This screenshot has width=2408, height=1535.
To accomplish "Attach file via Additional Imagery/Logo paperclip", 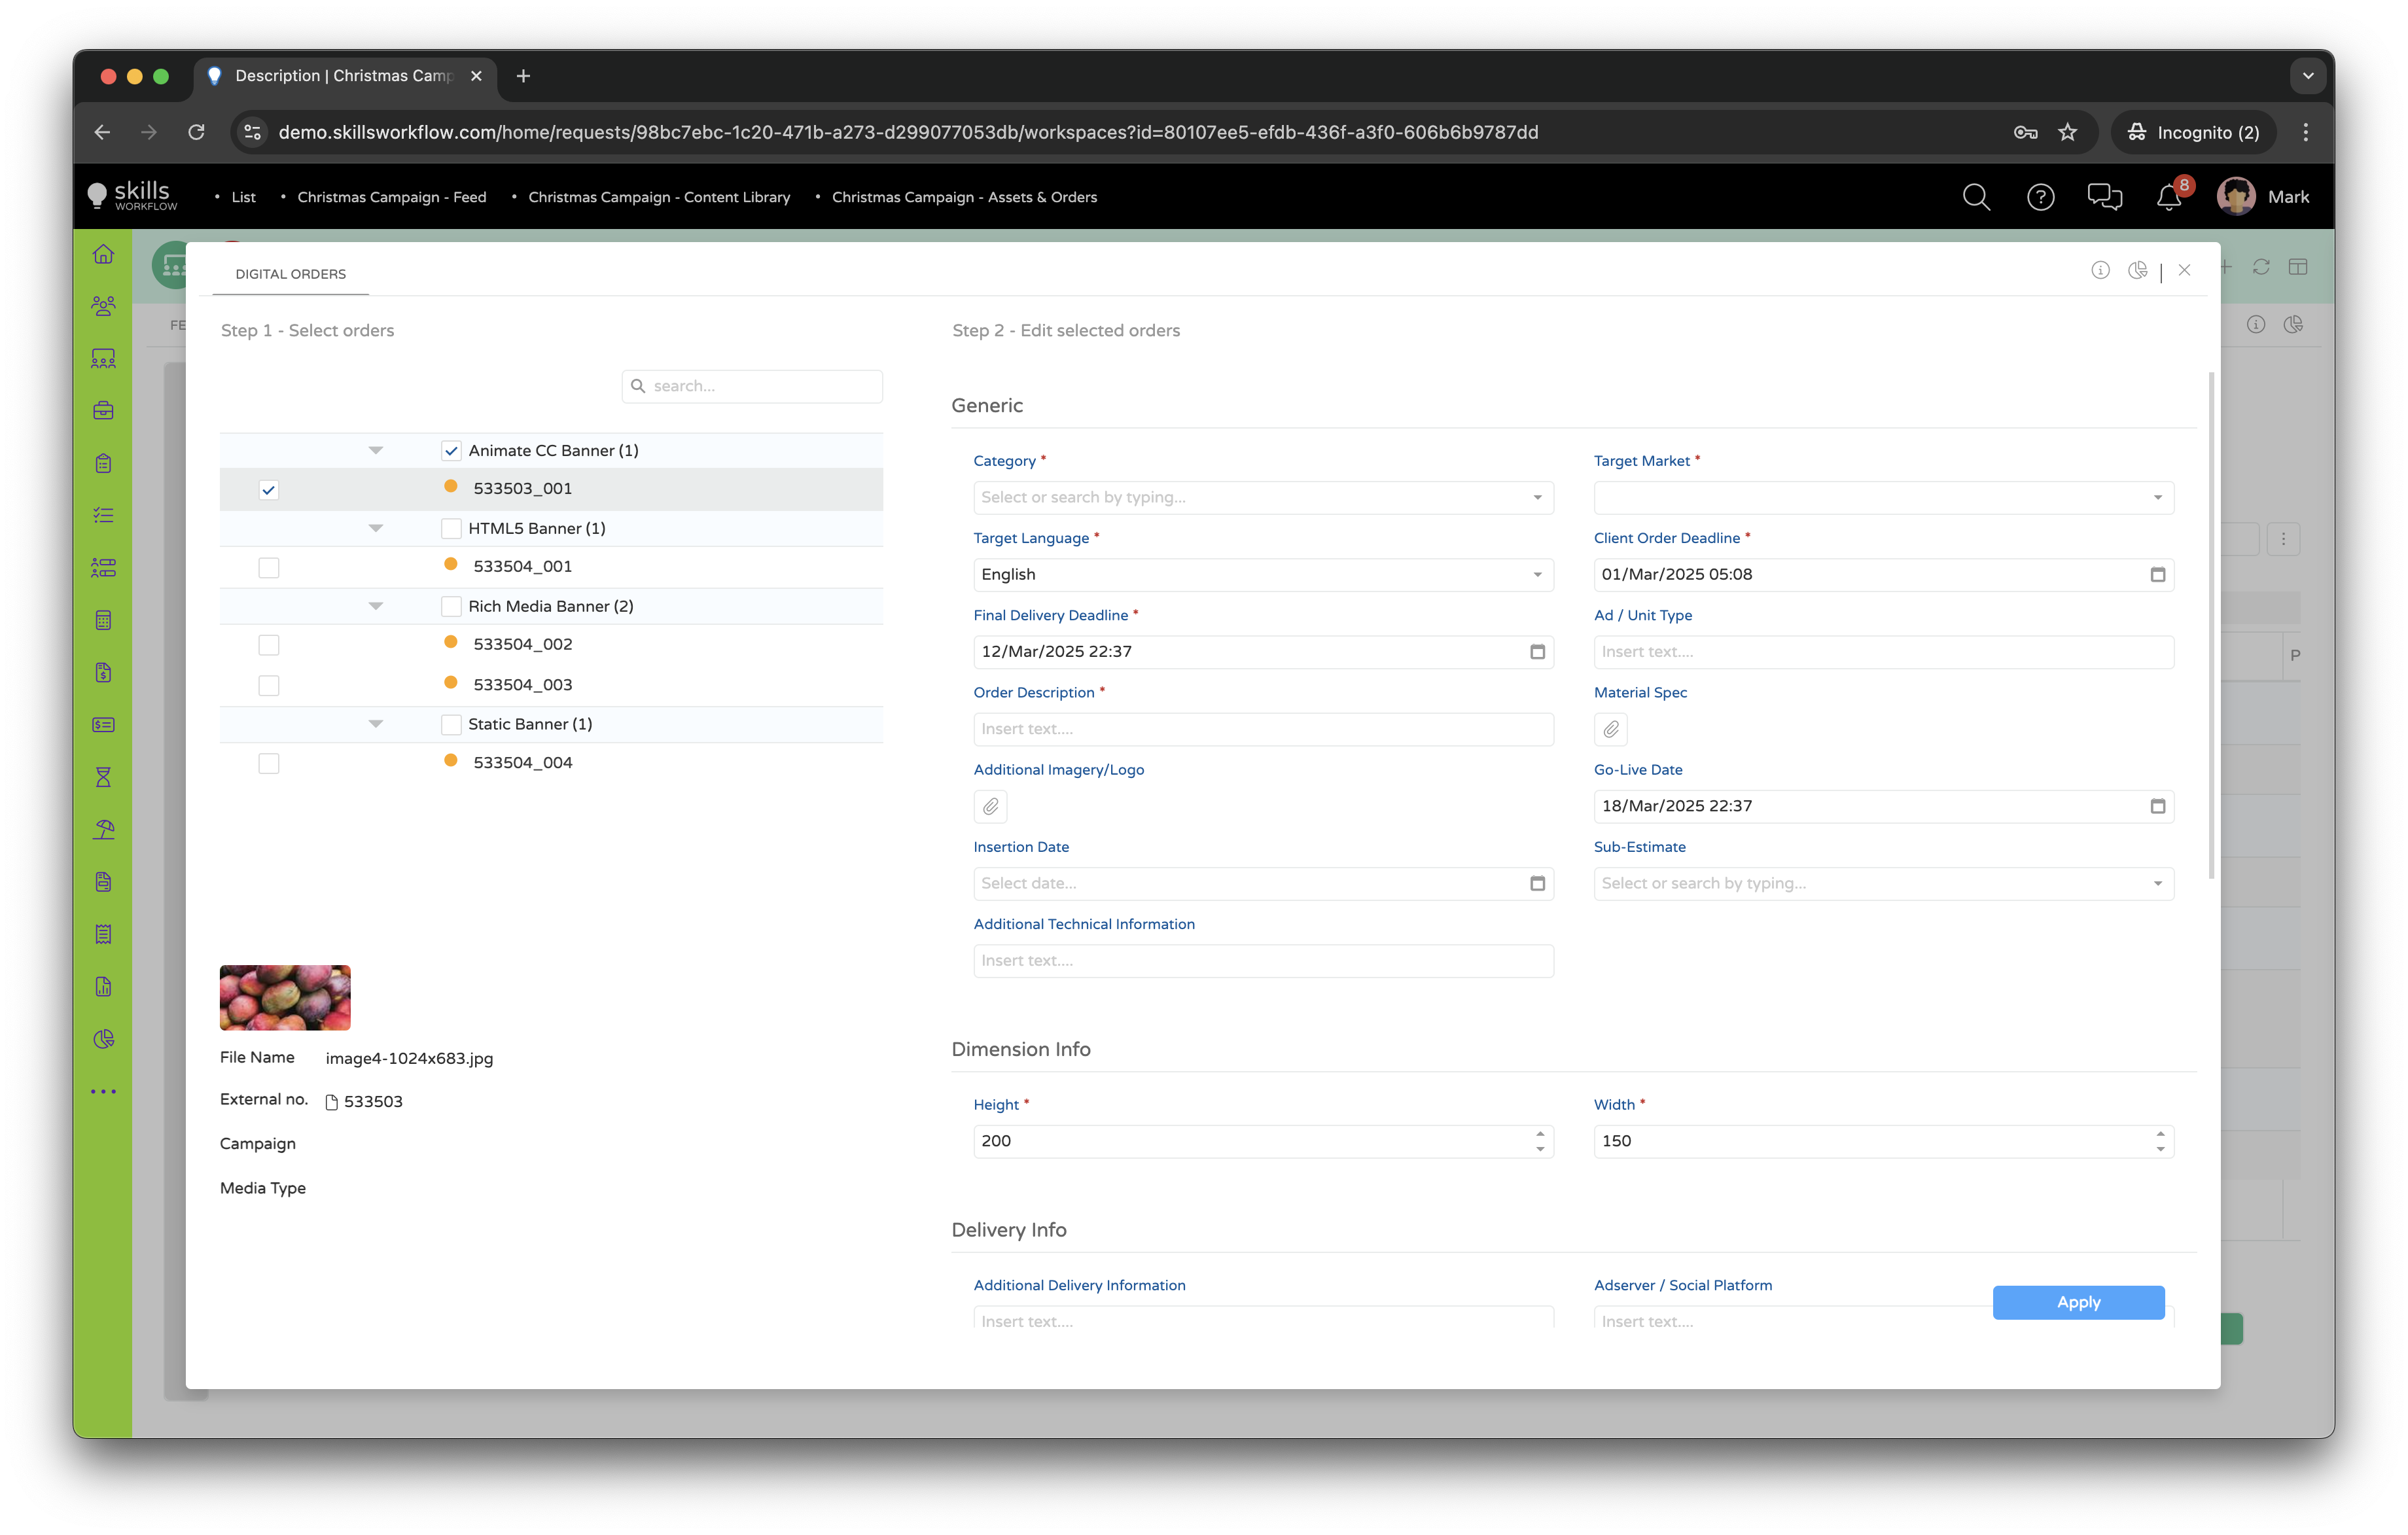I will coord(990,807).
